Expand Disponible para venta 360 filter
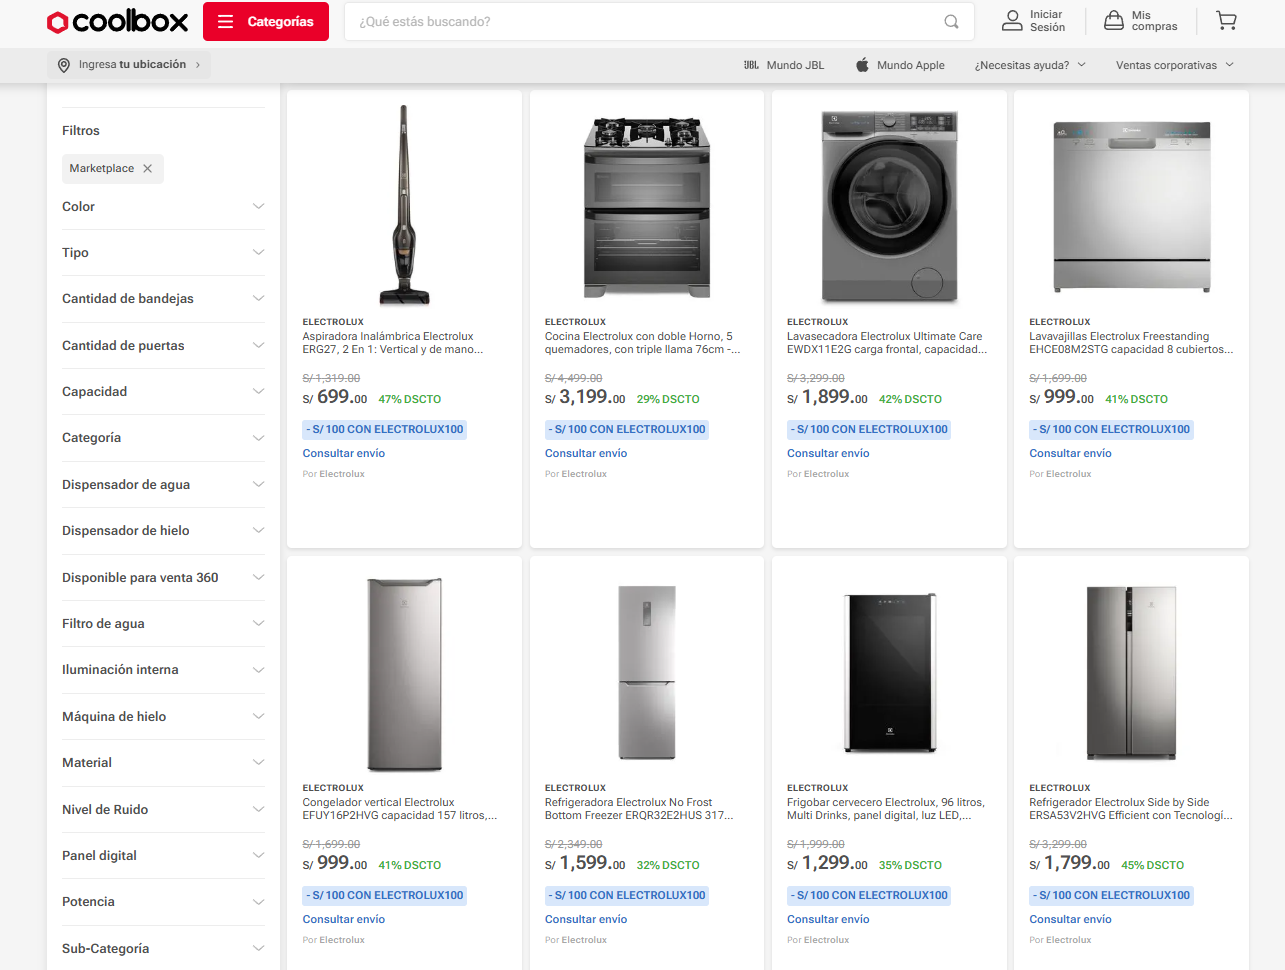The image size is (1285, 970). pos(163,578)
